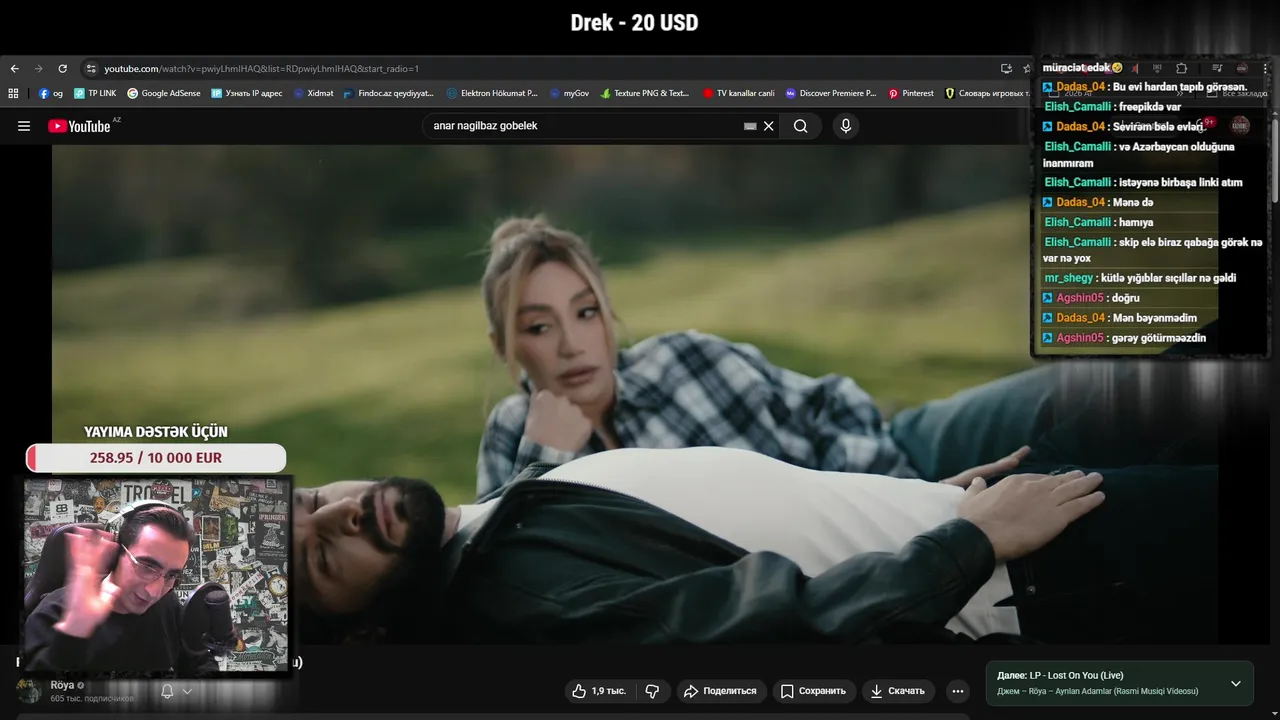Open the Словарь игровых bookmark

pyautogui.click(x=987, y=93)
